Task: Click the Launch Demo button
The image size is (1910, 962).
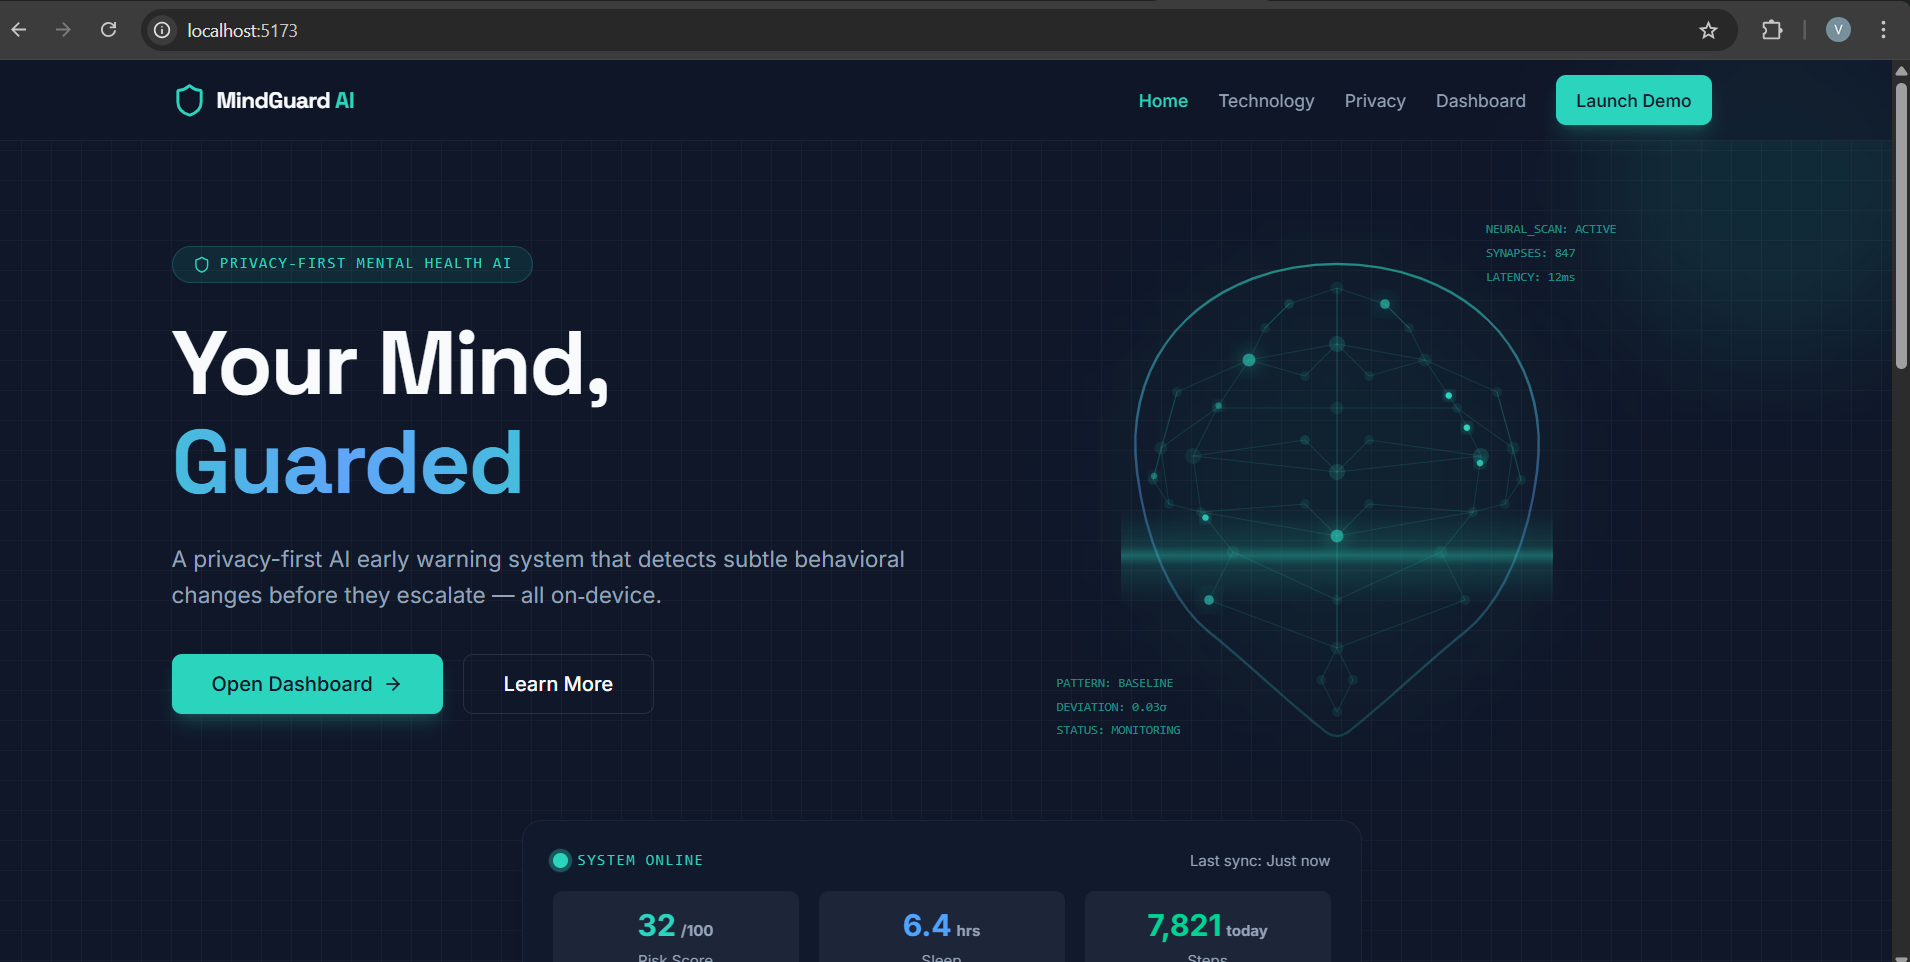Action: tap(1633, 100)
